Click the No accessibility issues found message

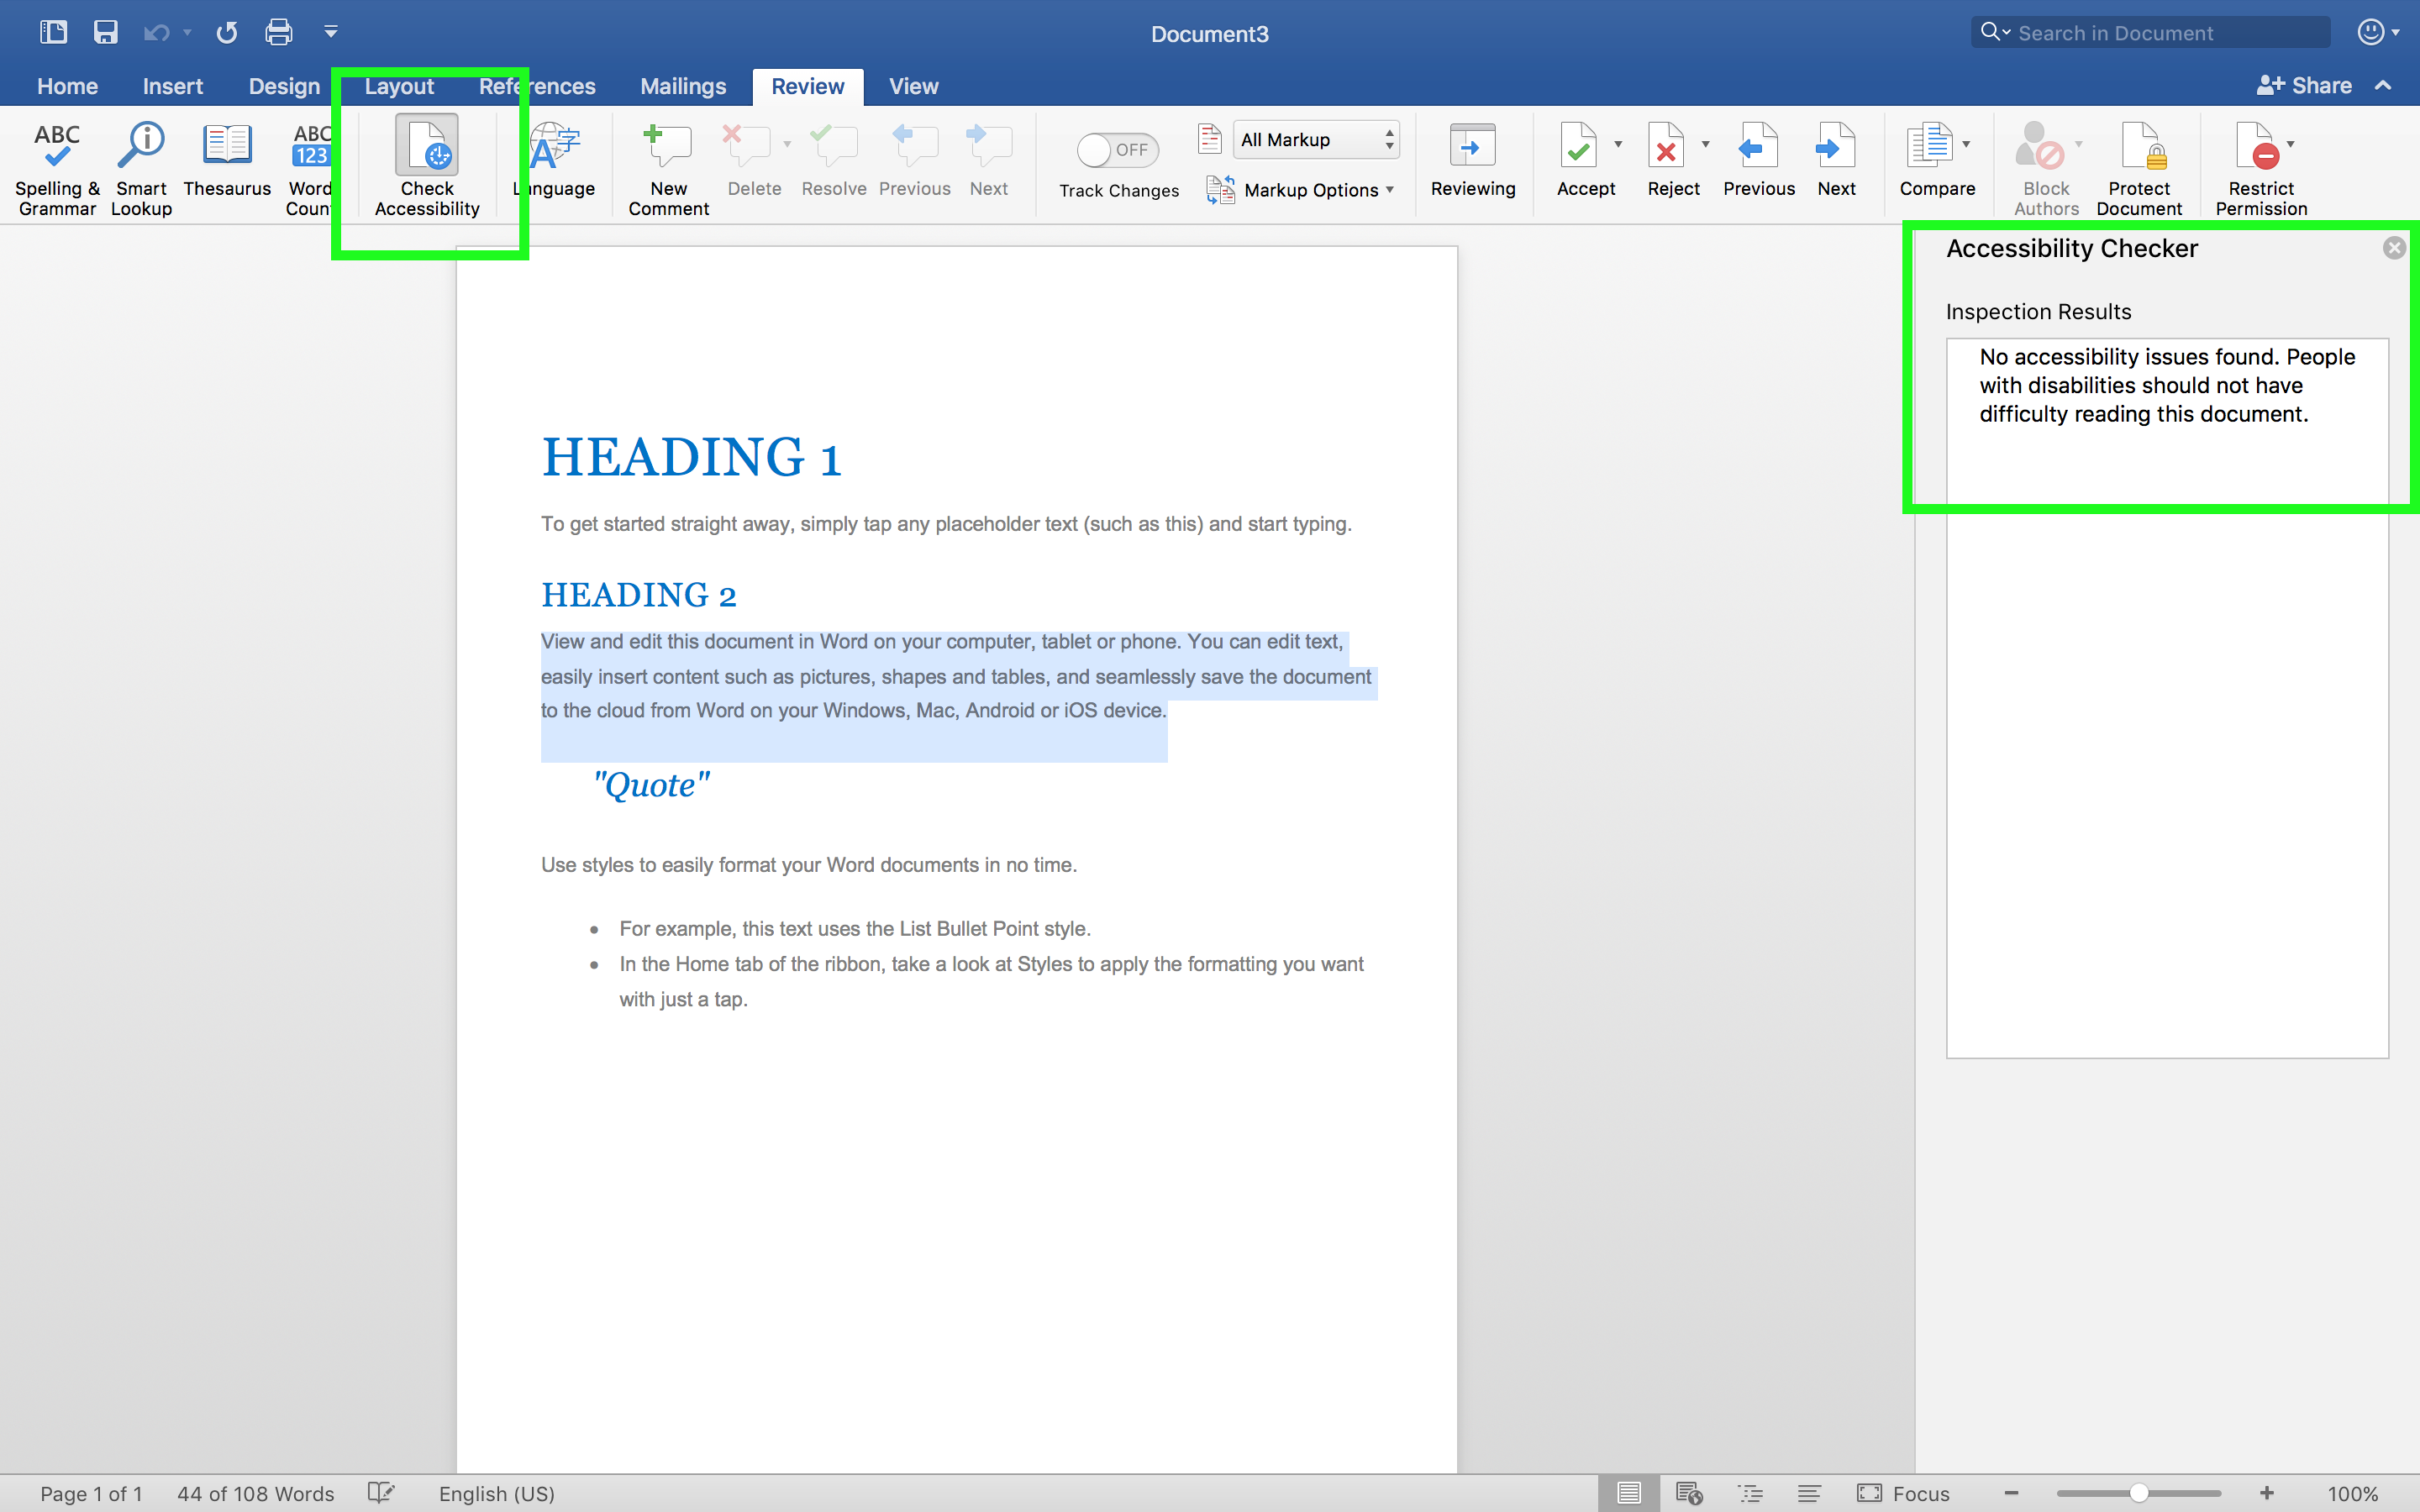(2167, 385)
